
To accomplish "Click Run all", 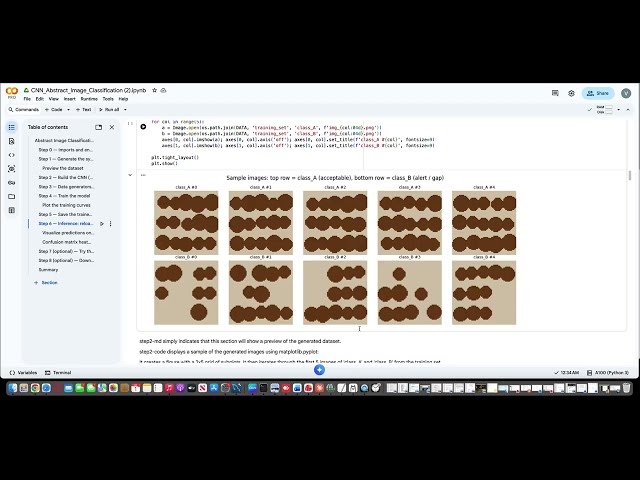I will (x=109, y=110).
